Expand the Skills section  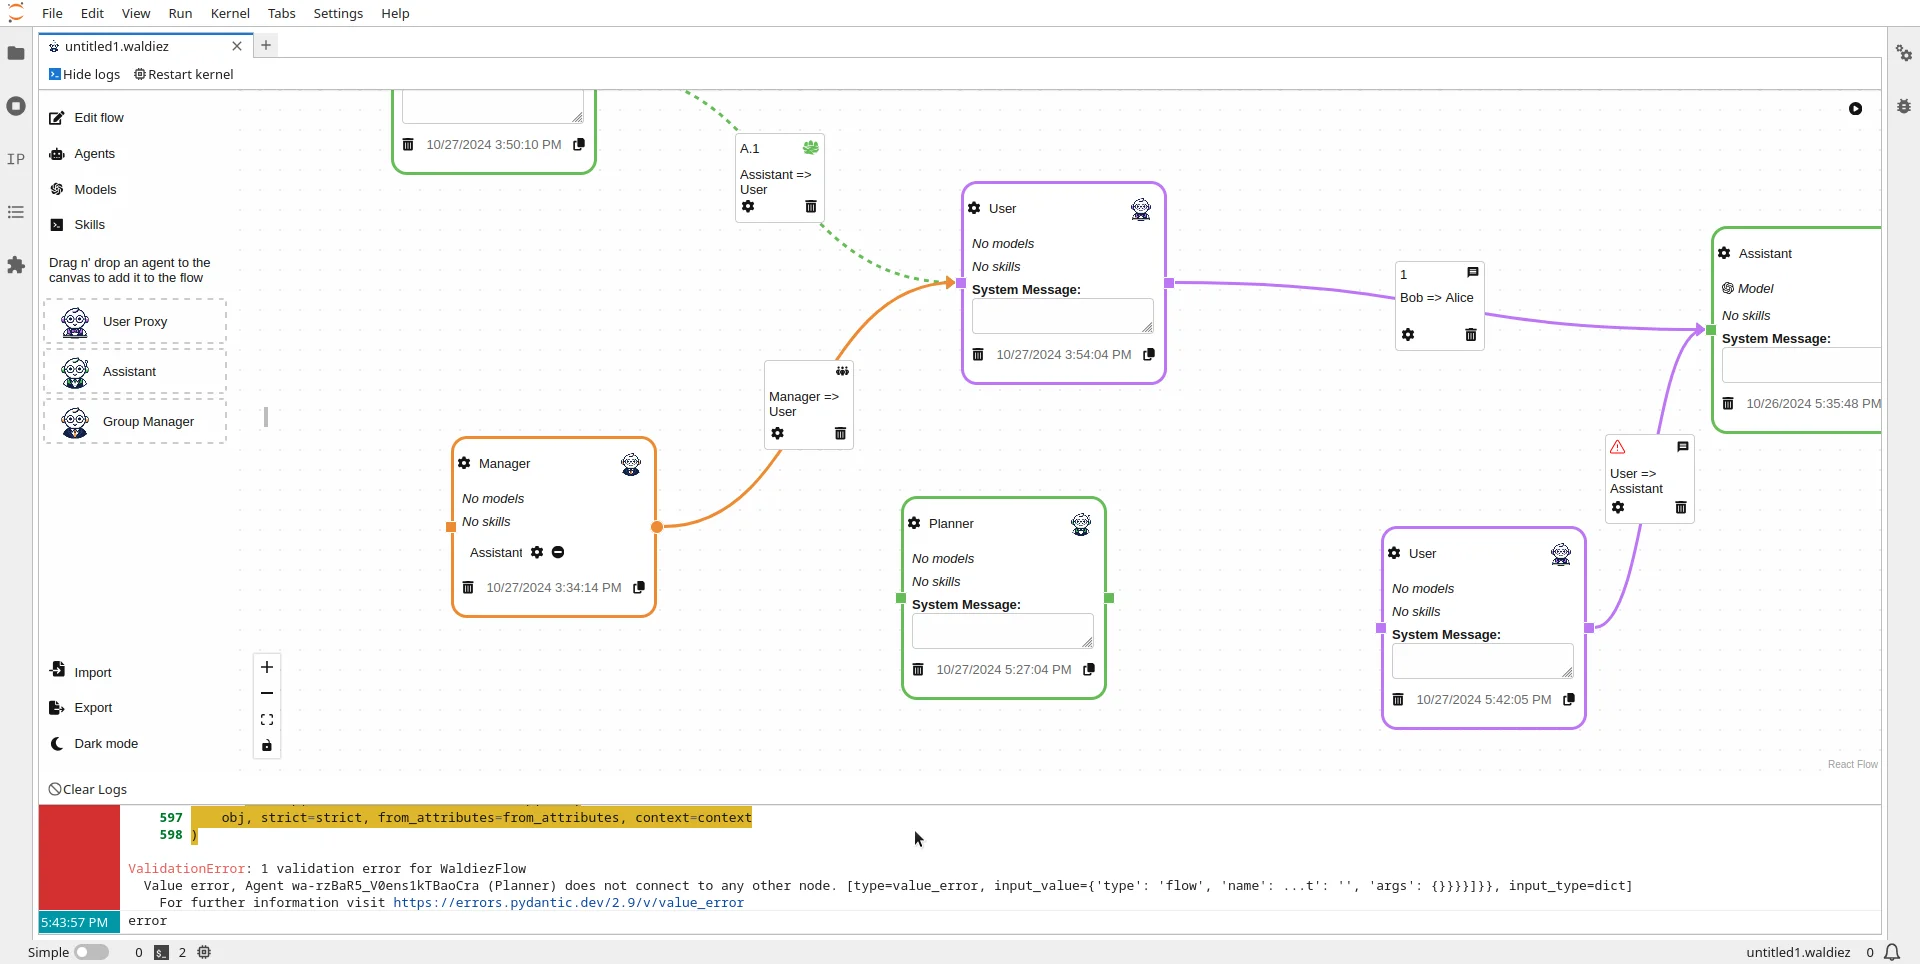[88, 225]
